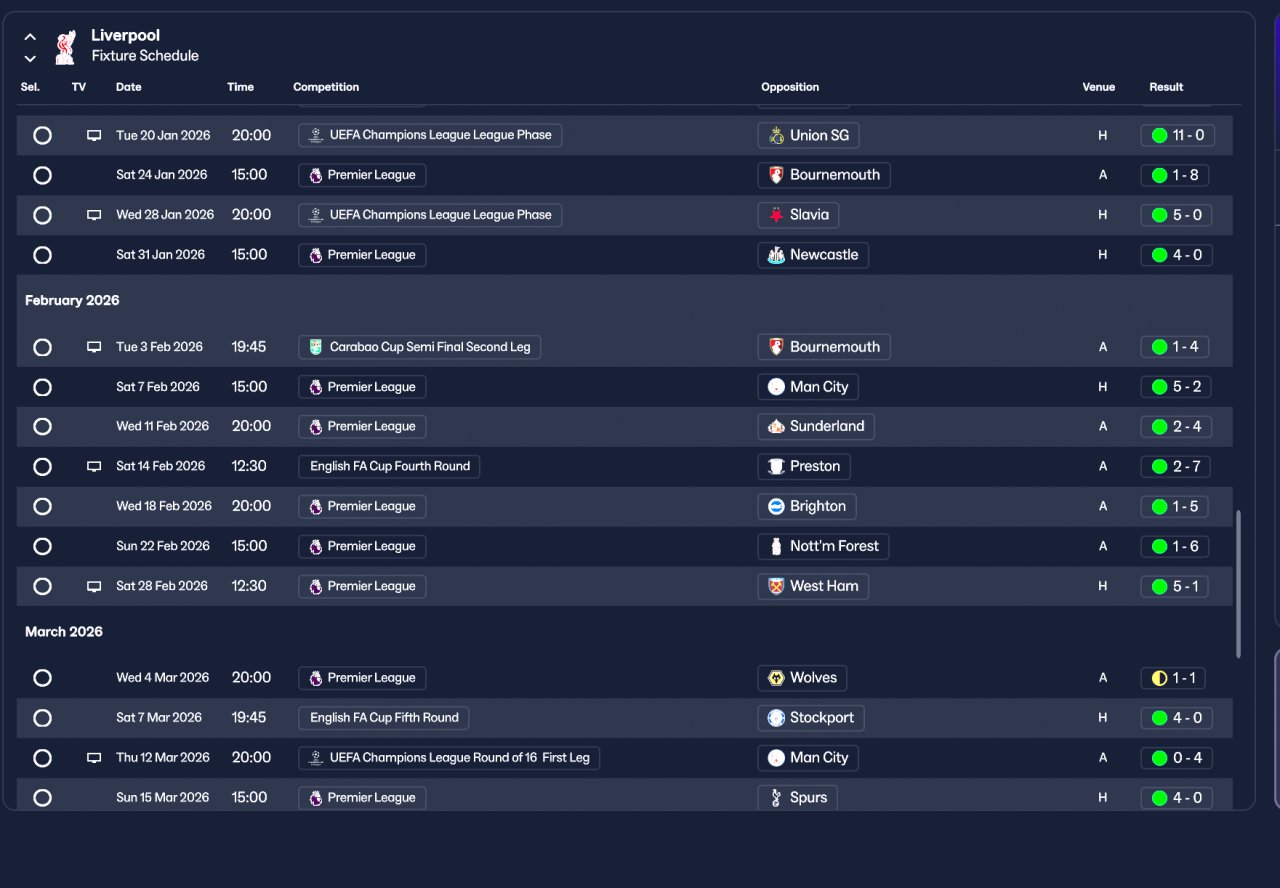
Task: Click the Slavia club crest
Action: (776, 215)
